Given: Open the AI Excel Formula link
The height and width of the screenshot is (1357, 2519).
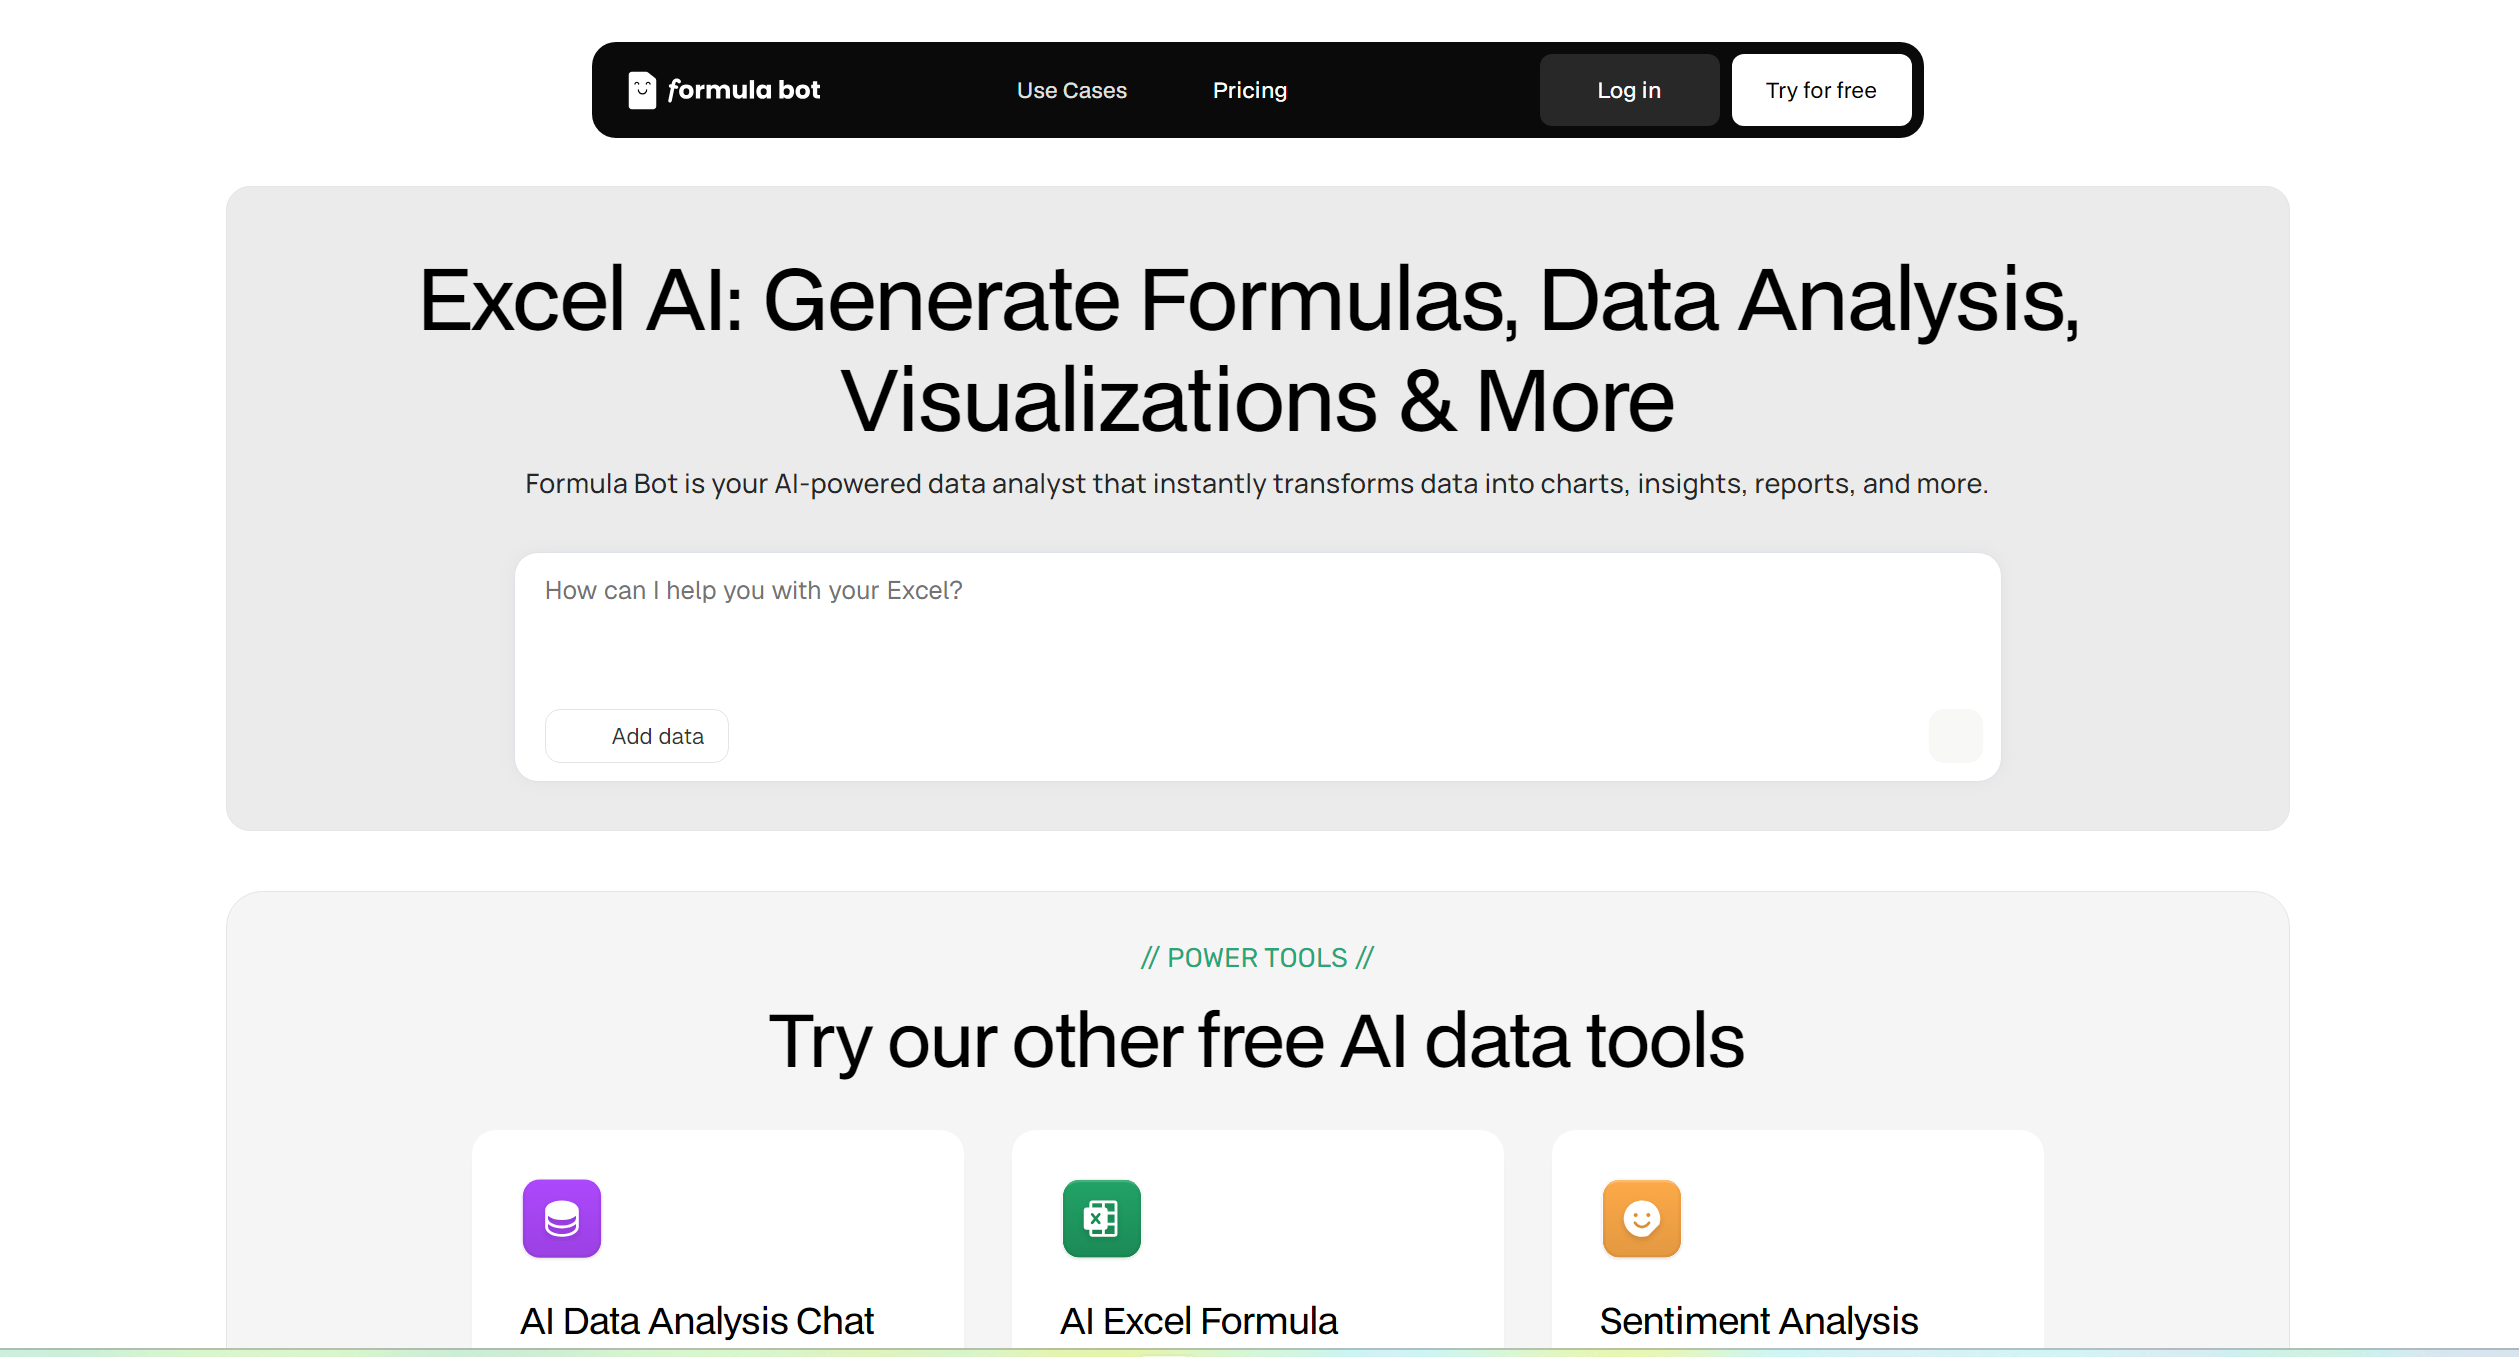Looking at the screenshot, I should [x=1198, y=1319].
